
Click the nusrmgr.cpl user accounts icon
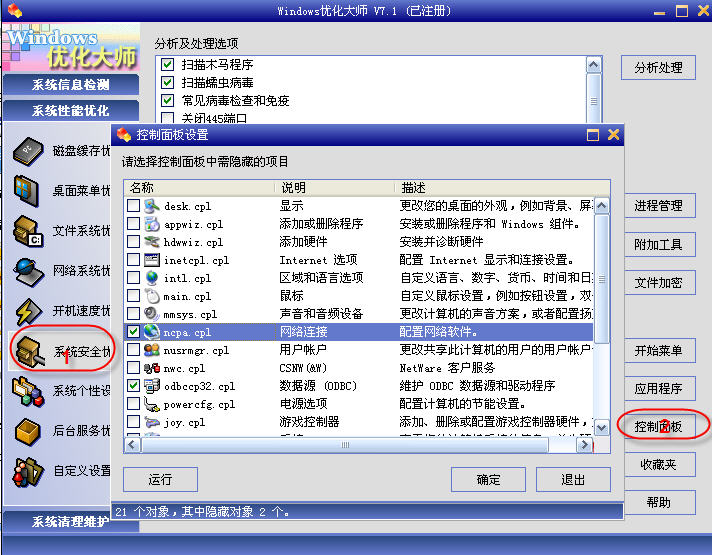coord(152,350)
